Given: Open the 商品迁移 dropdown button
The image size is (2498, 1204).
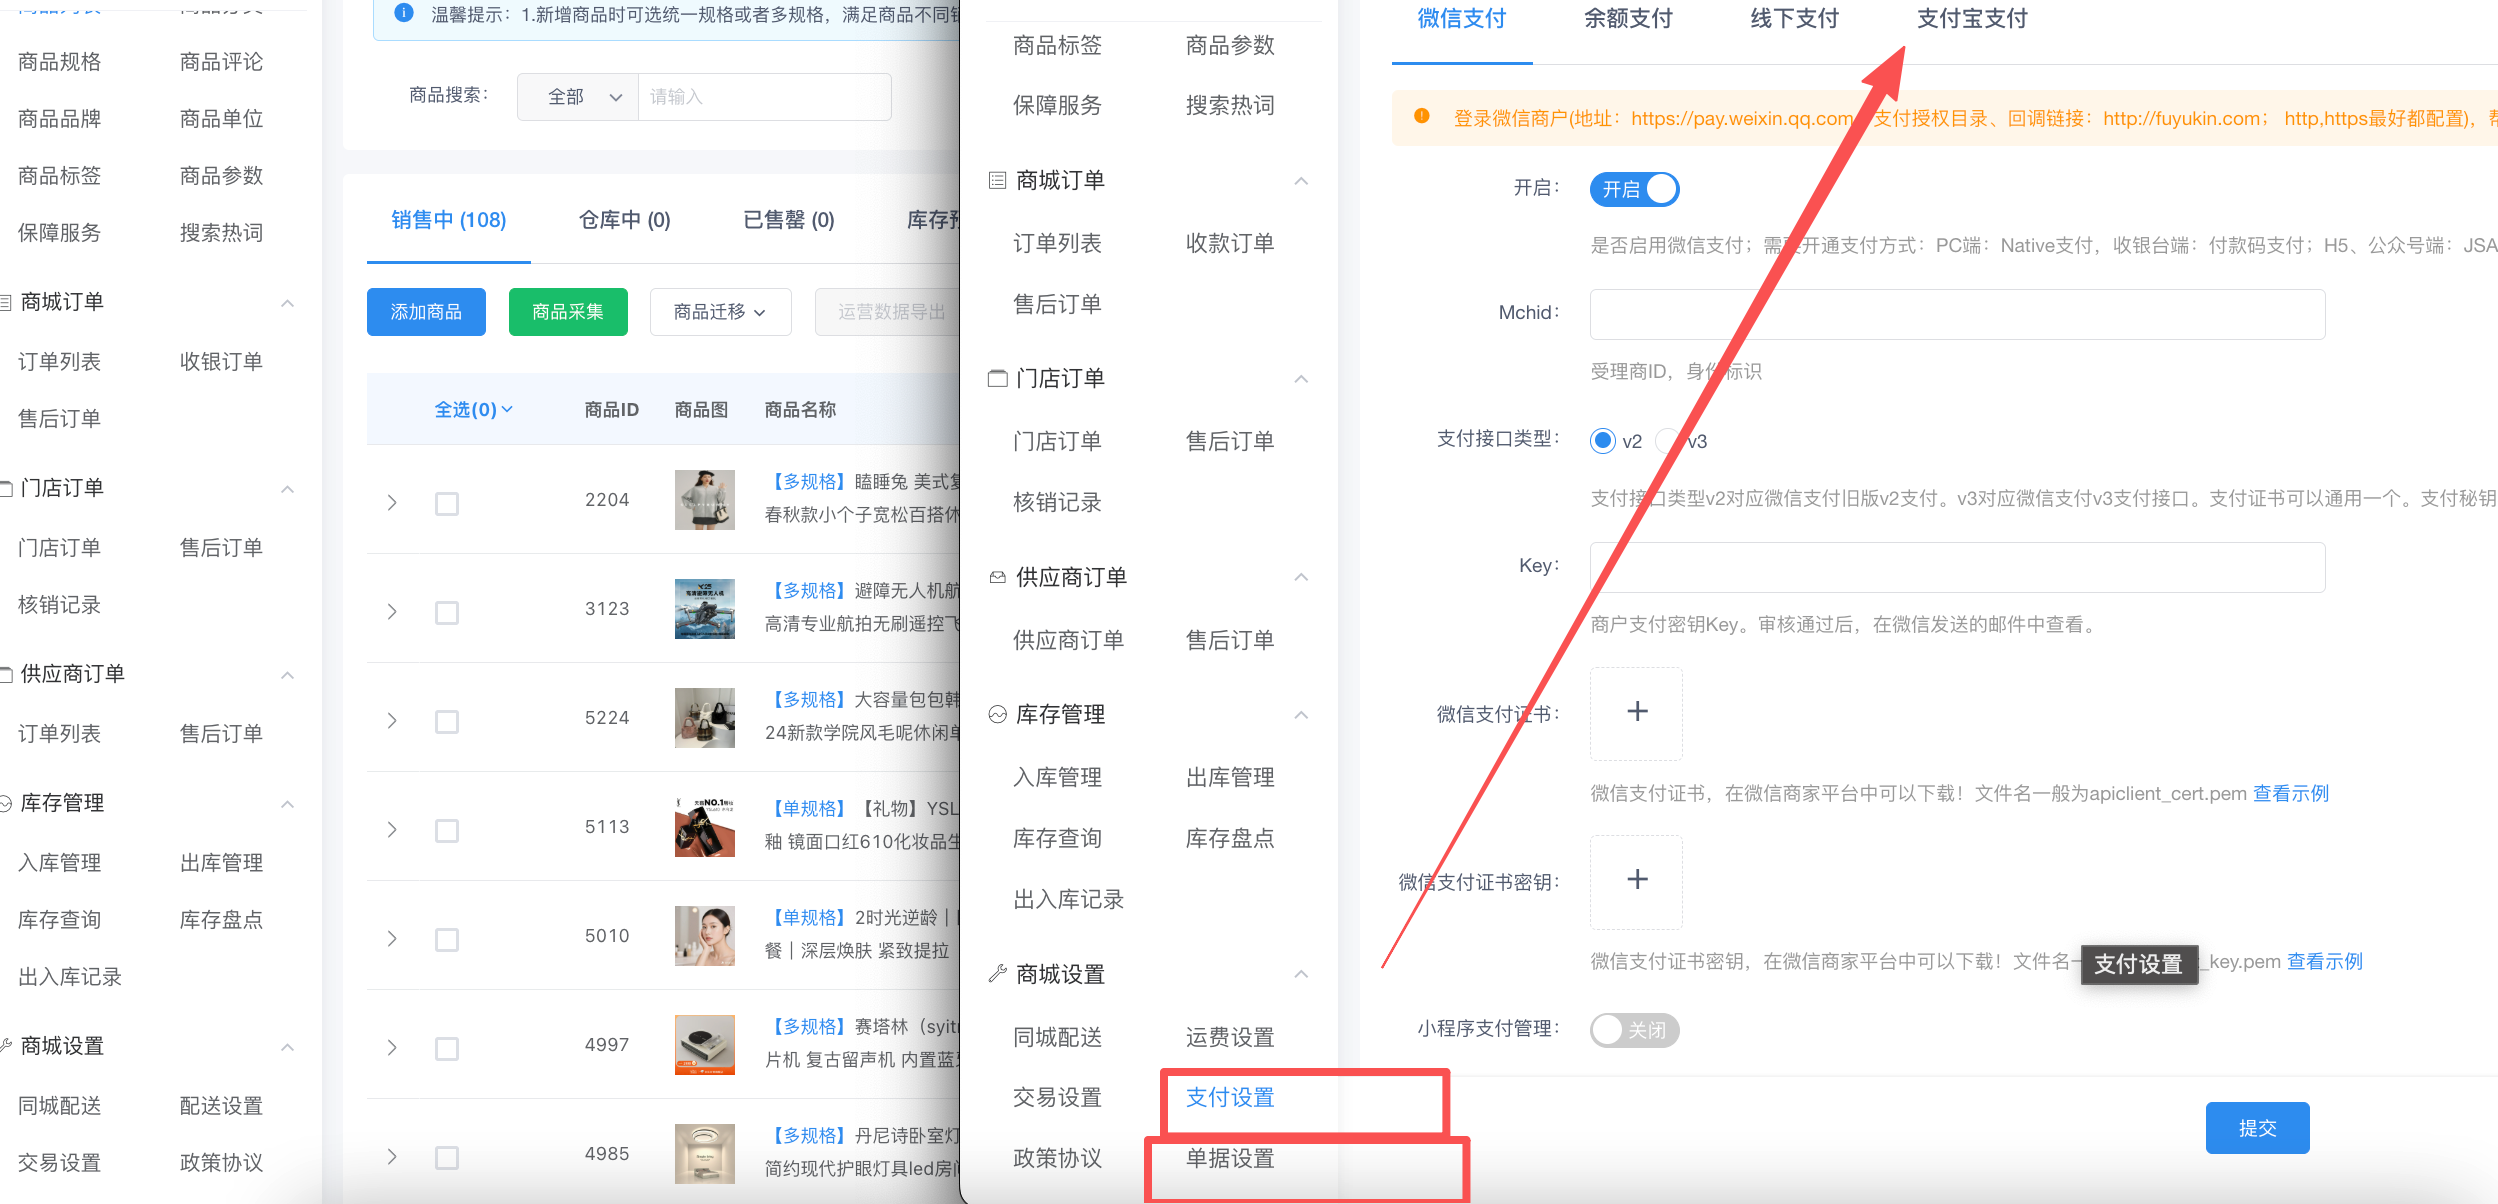Looking at the screenshot, I should 720,312.
